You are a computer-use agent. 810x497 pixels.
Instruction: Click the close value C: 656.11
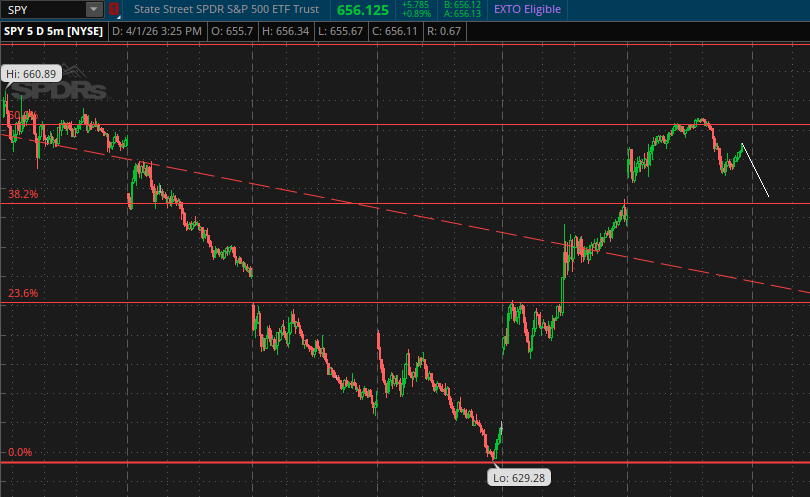pos(395,31)
